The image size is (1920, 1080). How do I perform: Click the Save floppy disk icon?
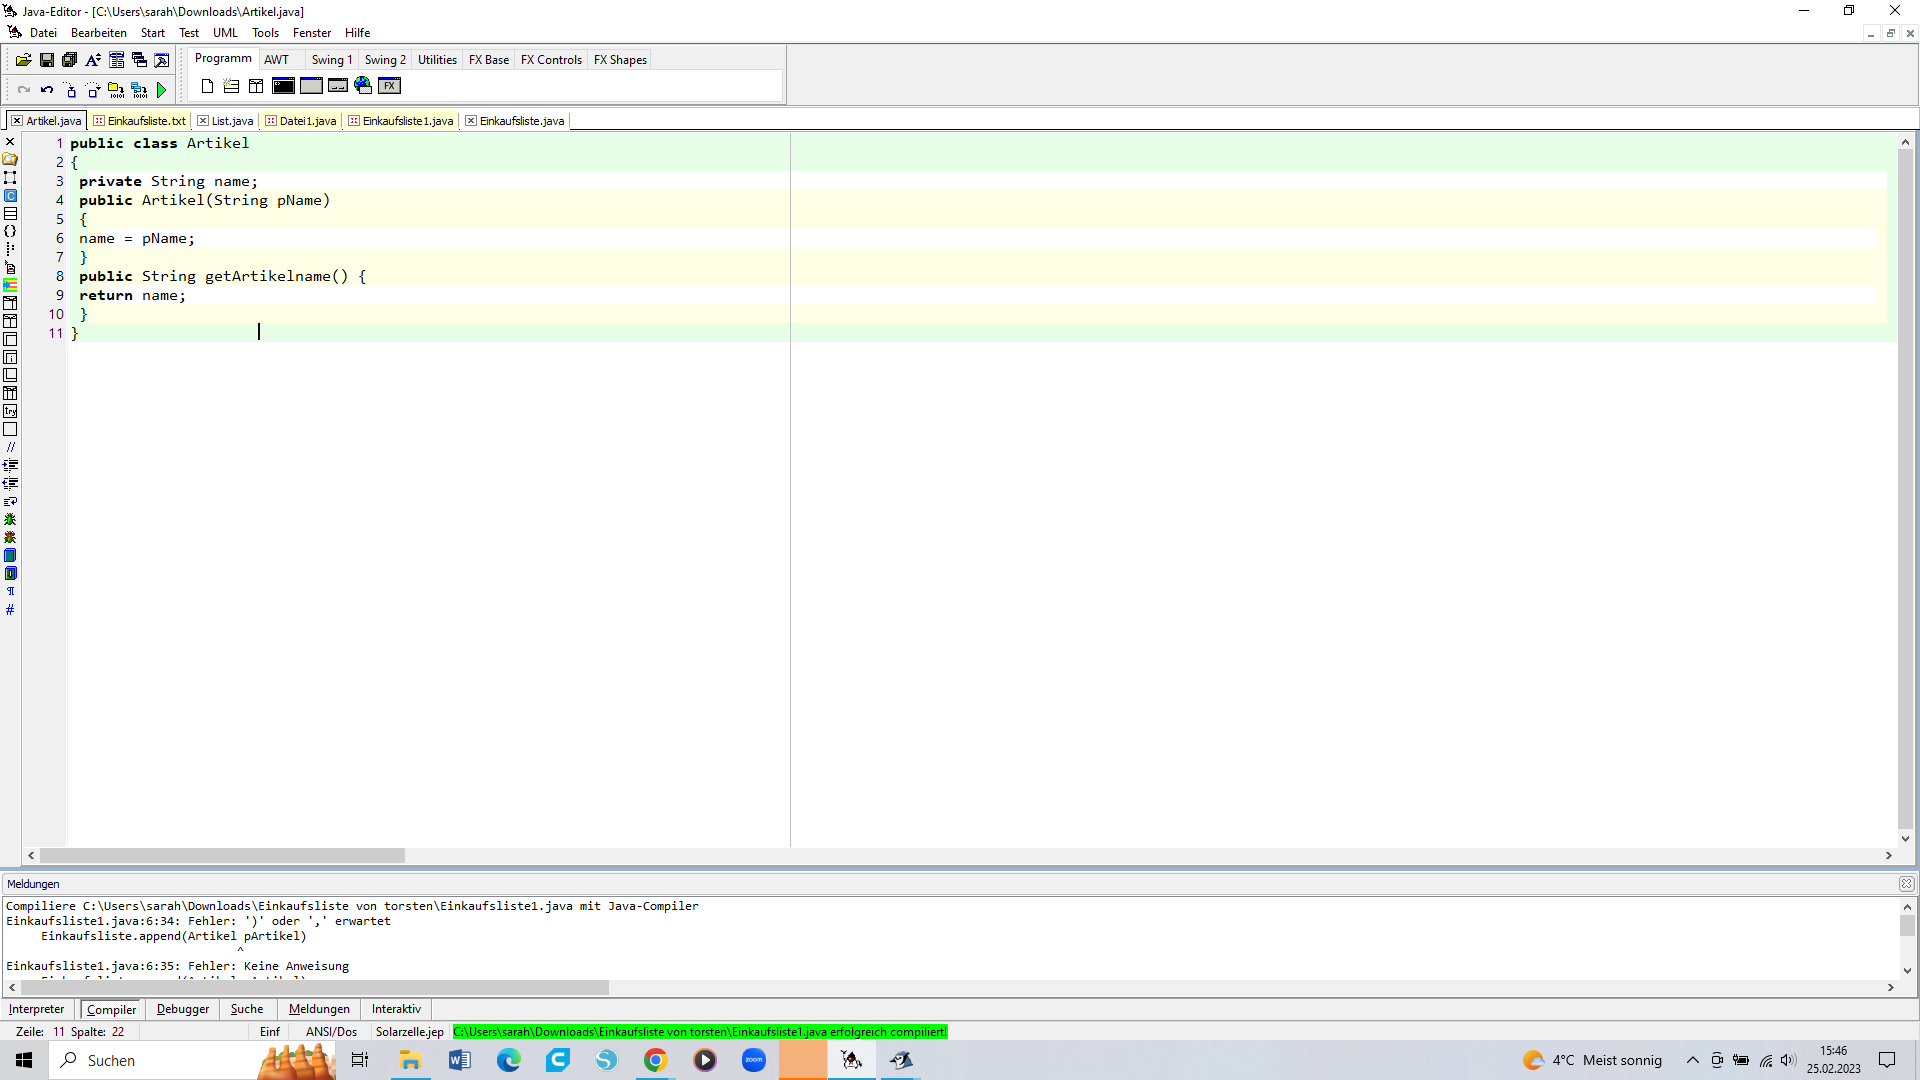point(46,60)
